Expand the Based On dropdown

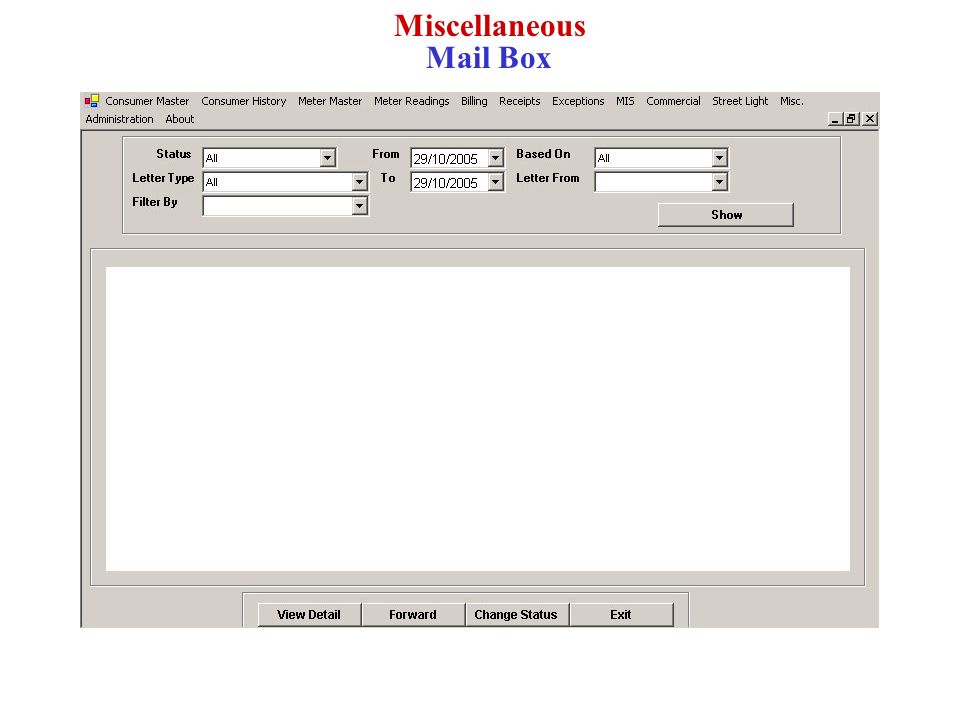(719, 158)
